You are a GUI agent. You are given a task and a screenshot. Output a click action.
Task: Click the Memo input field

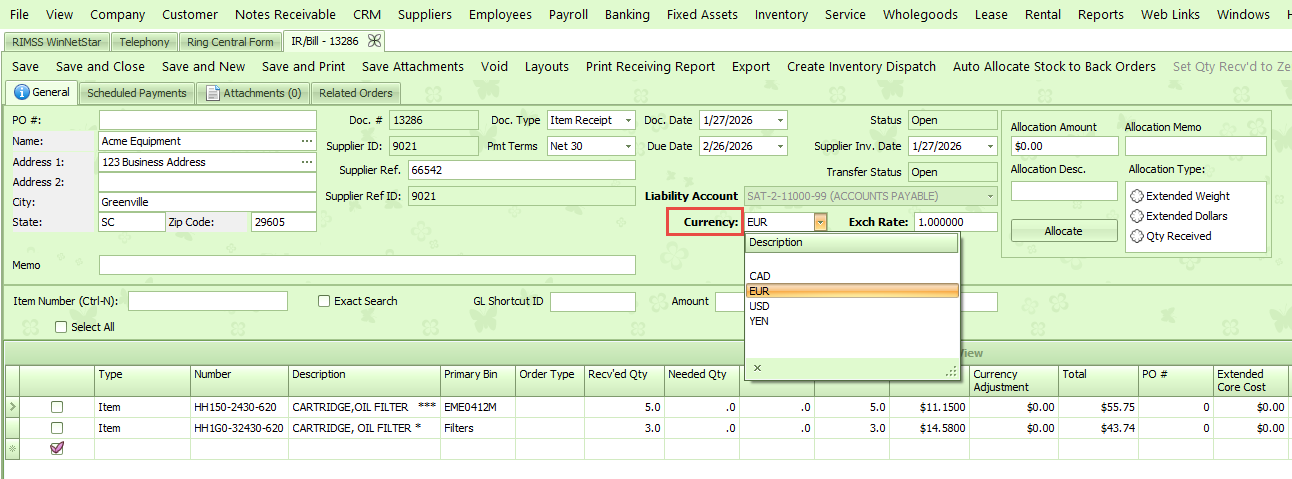(x=367, y=265)
